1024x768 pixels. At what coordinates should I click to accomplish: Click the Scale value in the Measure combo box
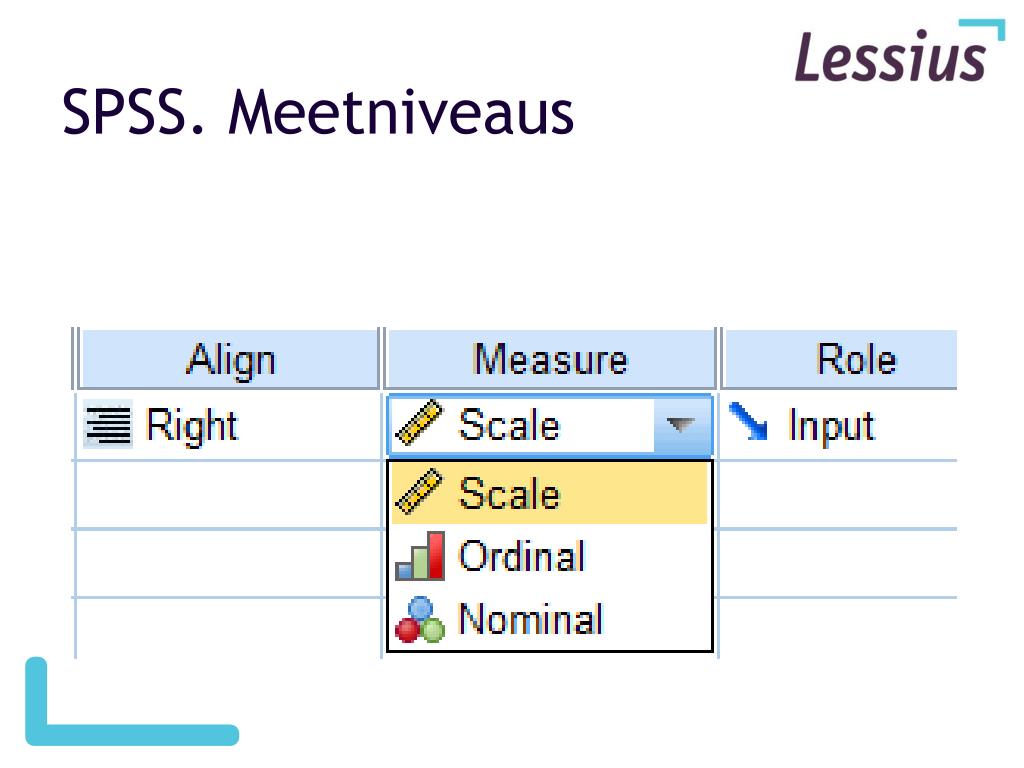pyautogui.click(x=509, y=424)
